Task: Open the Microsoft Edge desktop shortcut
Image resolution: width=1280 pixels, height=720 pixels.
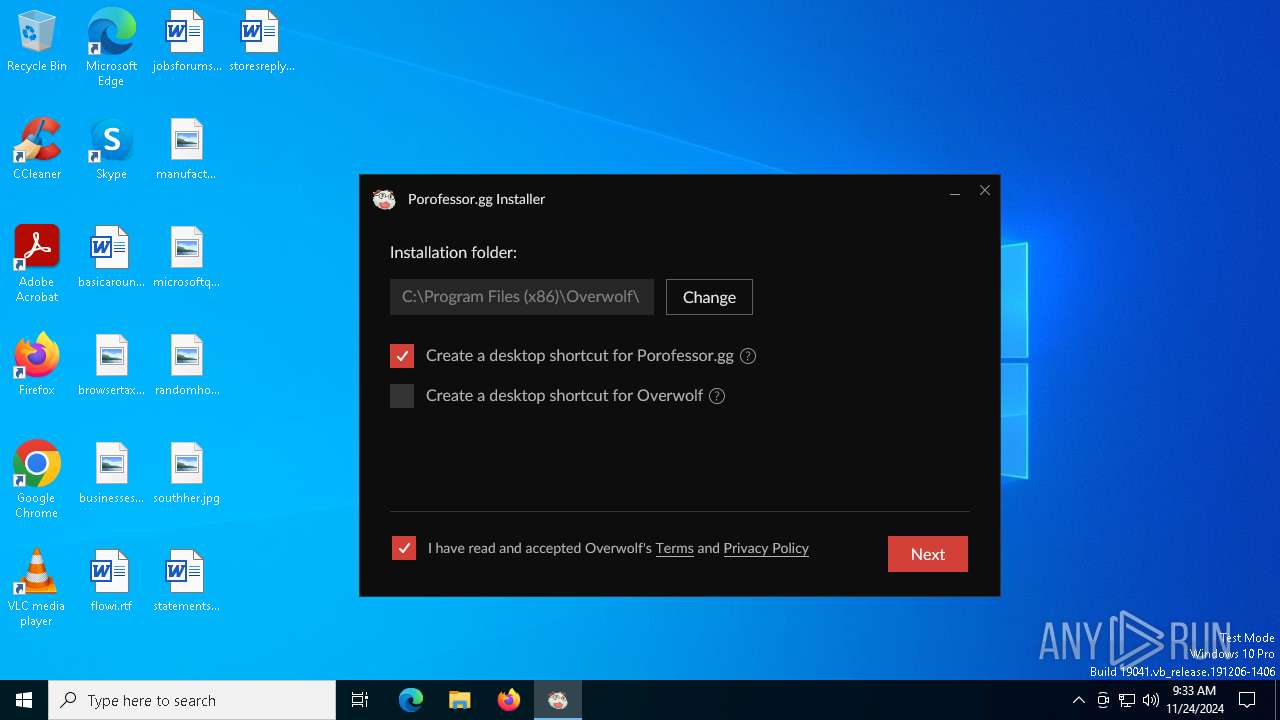Action: (111, 48)
